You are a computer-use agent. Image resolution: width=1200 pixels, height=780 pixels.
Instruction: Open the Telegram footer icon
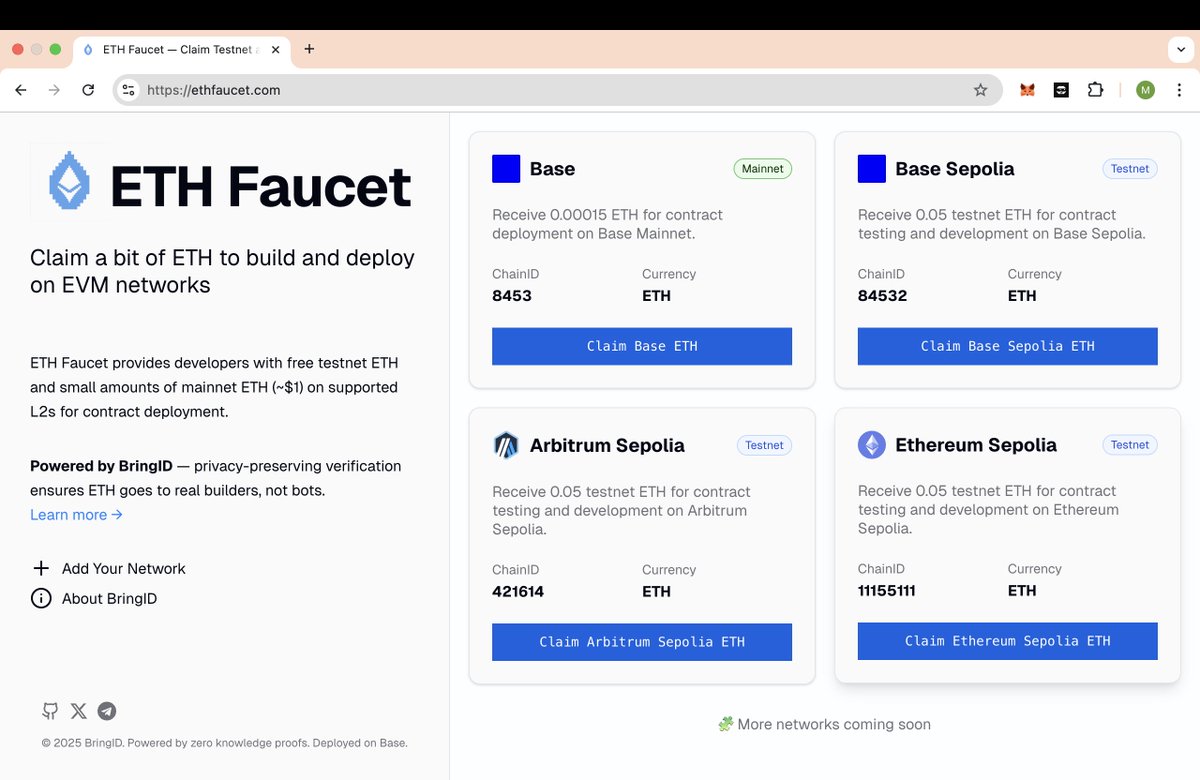pos(107,711)
